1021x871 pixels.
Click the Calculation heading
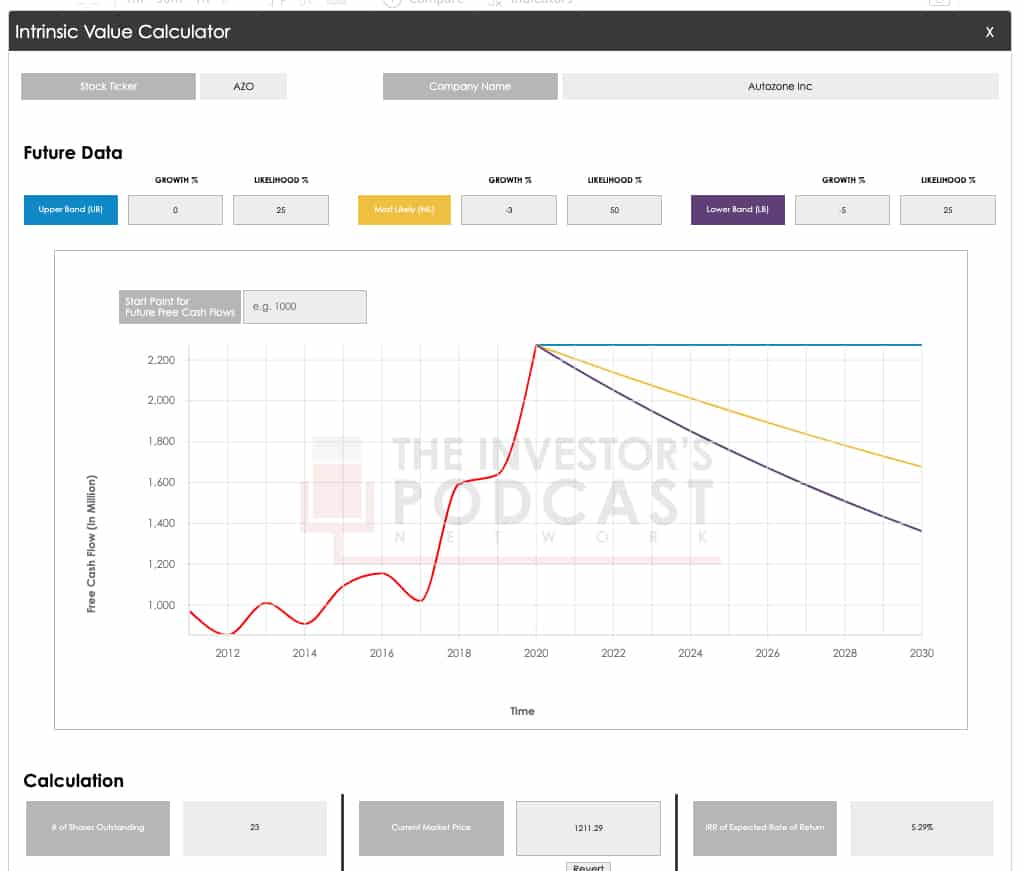[x=74, y=781]
